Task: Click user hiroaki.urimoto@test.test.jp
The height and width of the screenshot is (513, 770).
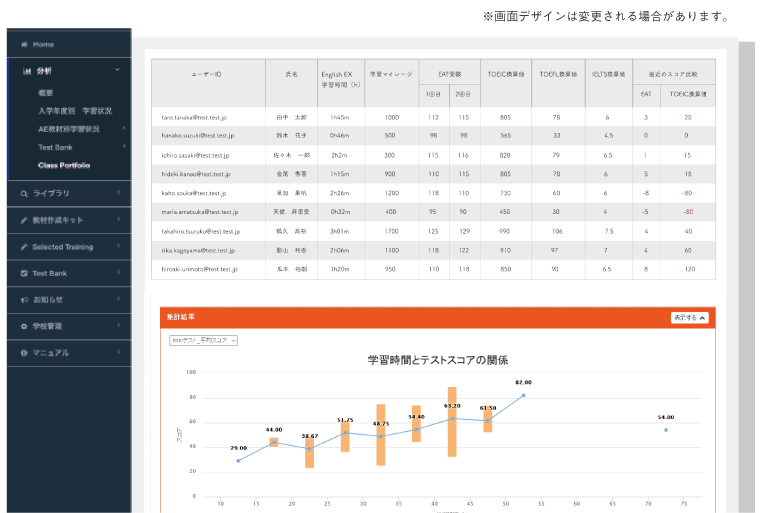Action: point(199,270)
